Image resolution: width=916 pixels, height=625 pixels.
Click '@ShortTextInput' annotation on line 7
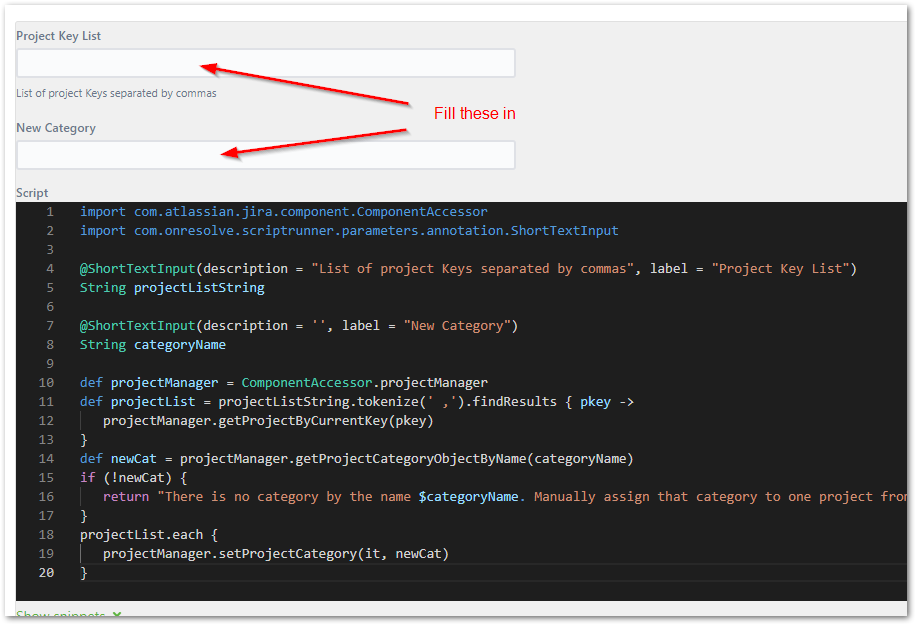[x=137, y=325]
